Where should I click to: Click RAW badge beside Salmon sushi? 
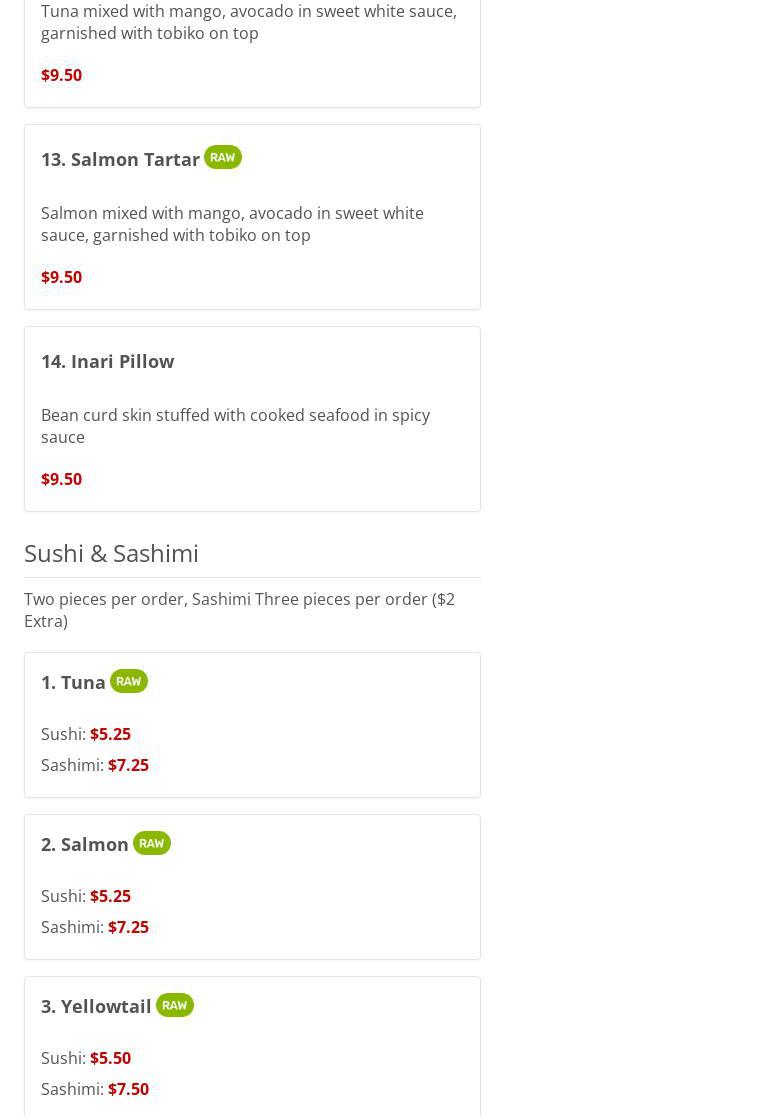(x=152, y=843)
